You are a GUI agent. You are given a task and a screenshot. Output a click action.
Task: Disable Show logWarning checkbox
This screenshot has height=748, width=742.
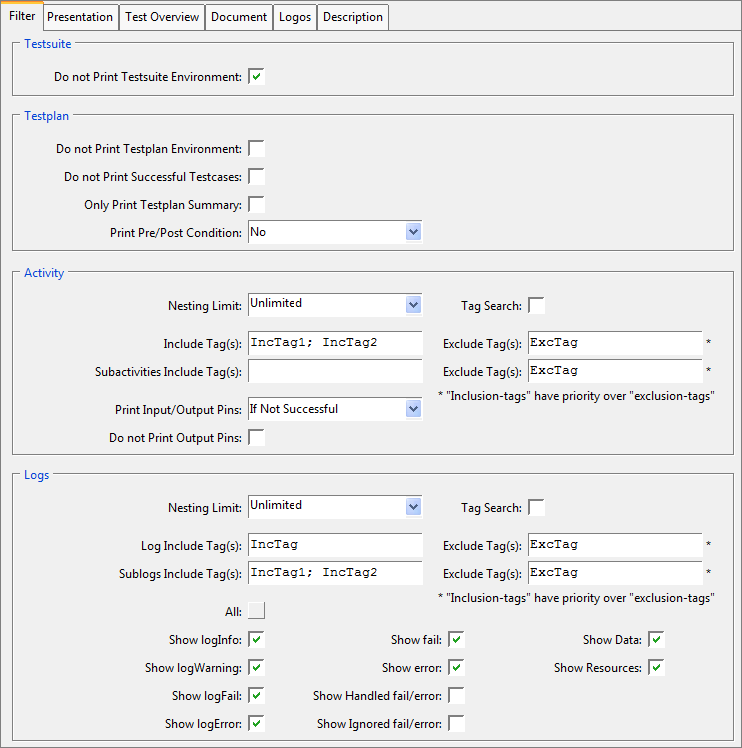click(x=257, y=667)
